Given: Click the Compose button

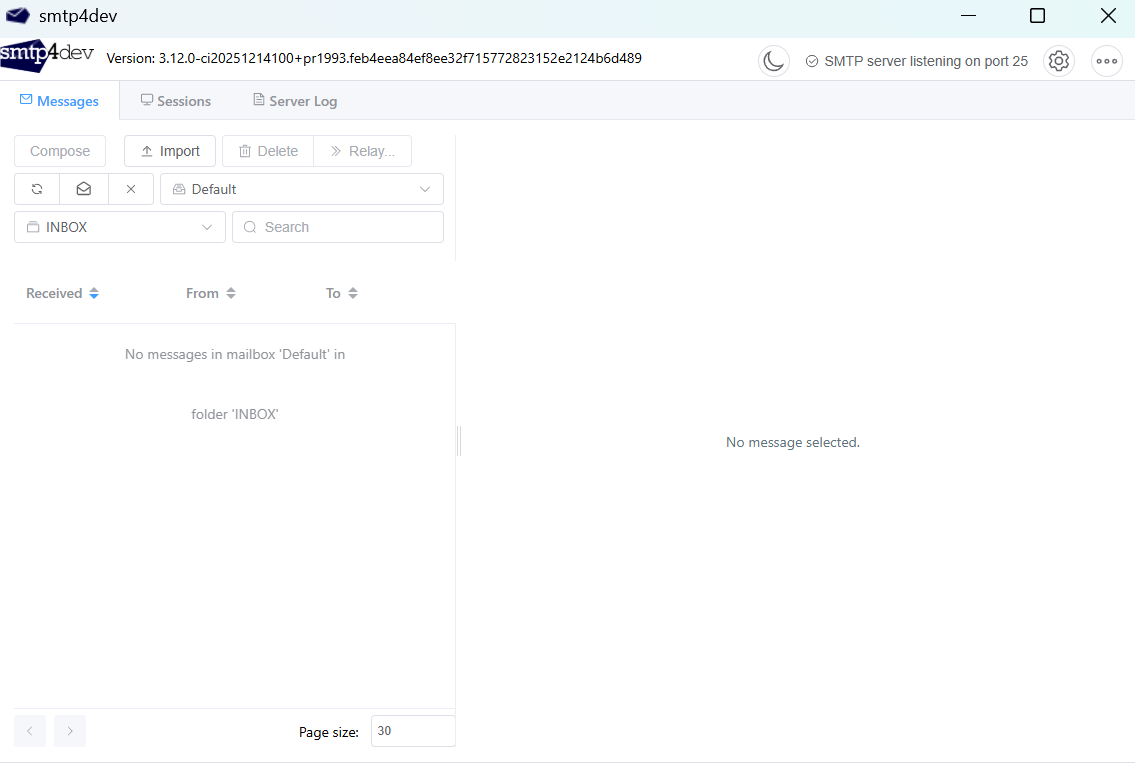Looking at the screenshot, I should click(60, 151).
